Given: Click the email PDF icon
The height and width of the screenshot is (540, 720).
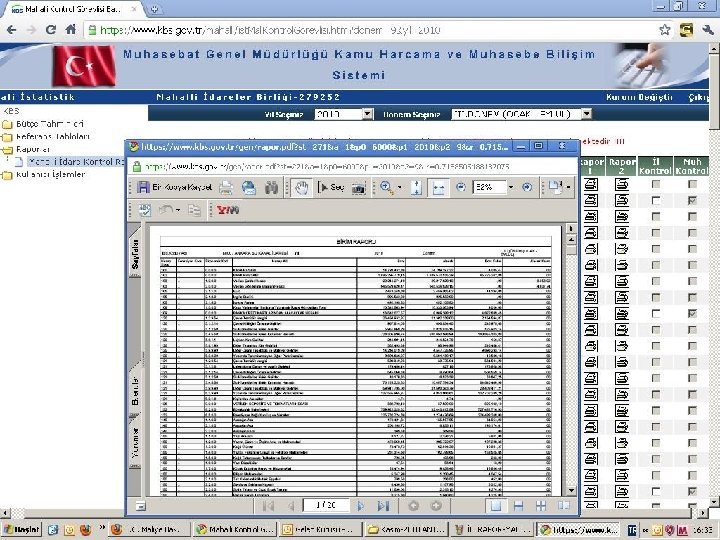Looking at the screenshot, I should pyautogui.click(x=248, y=187).
